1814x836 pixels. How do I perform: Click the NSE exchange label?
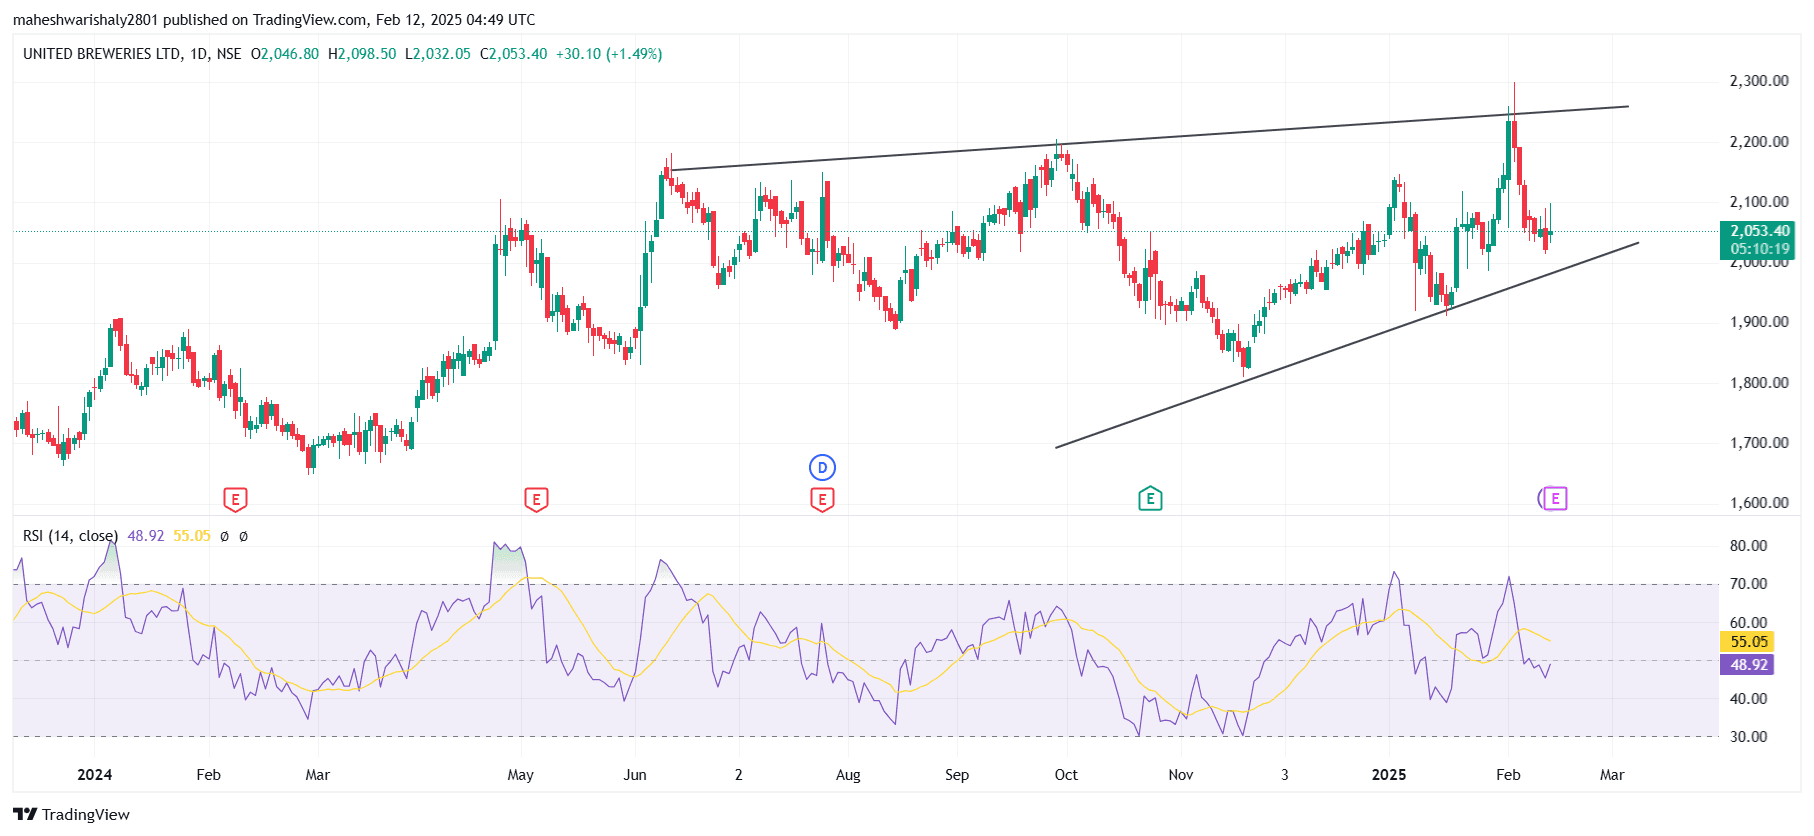[229, 54]
